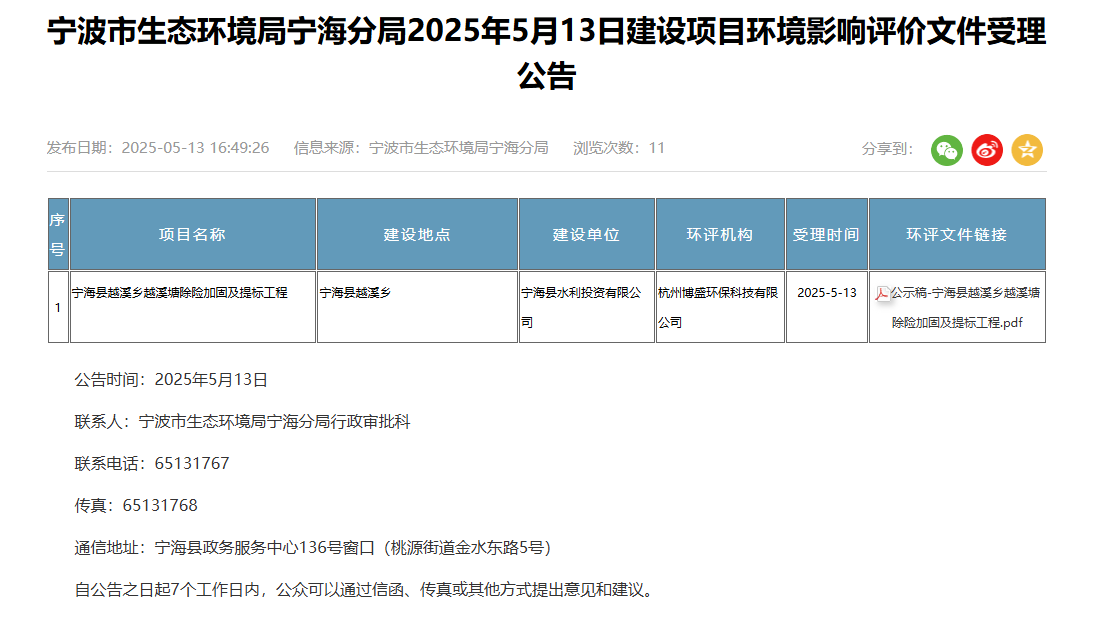1101x631 pixels.
Task: Click the 联系人 line
Action: 242,422
